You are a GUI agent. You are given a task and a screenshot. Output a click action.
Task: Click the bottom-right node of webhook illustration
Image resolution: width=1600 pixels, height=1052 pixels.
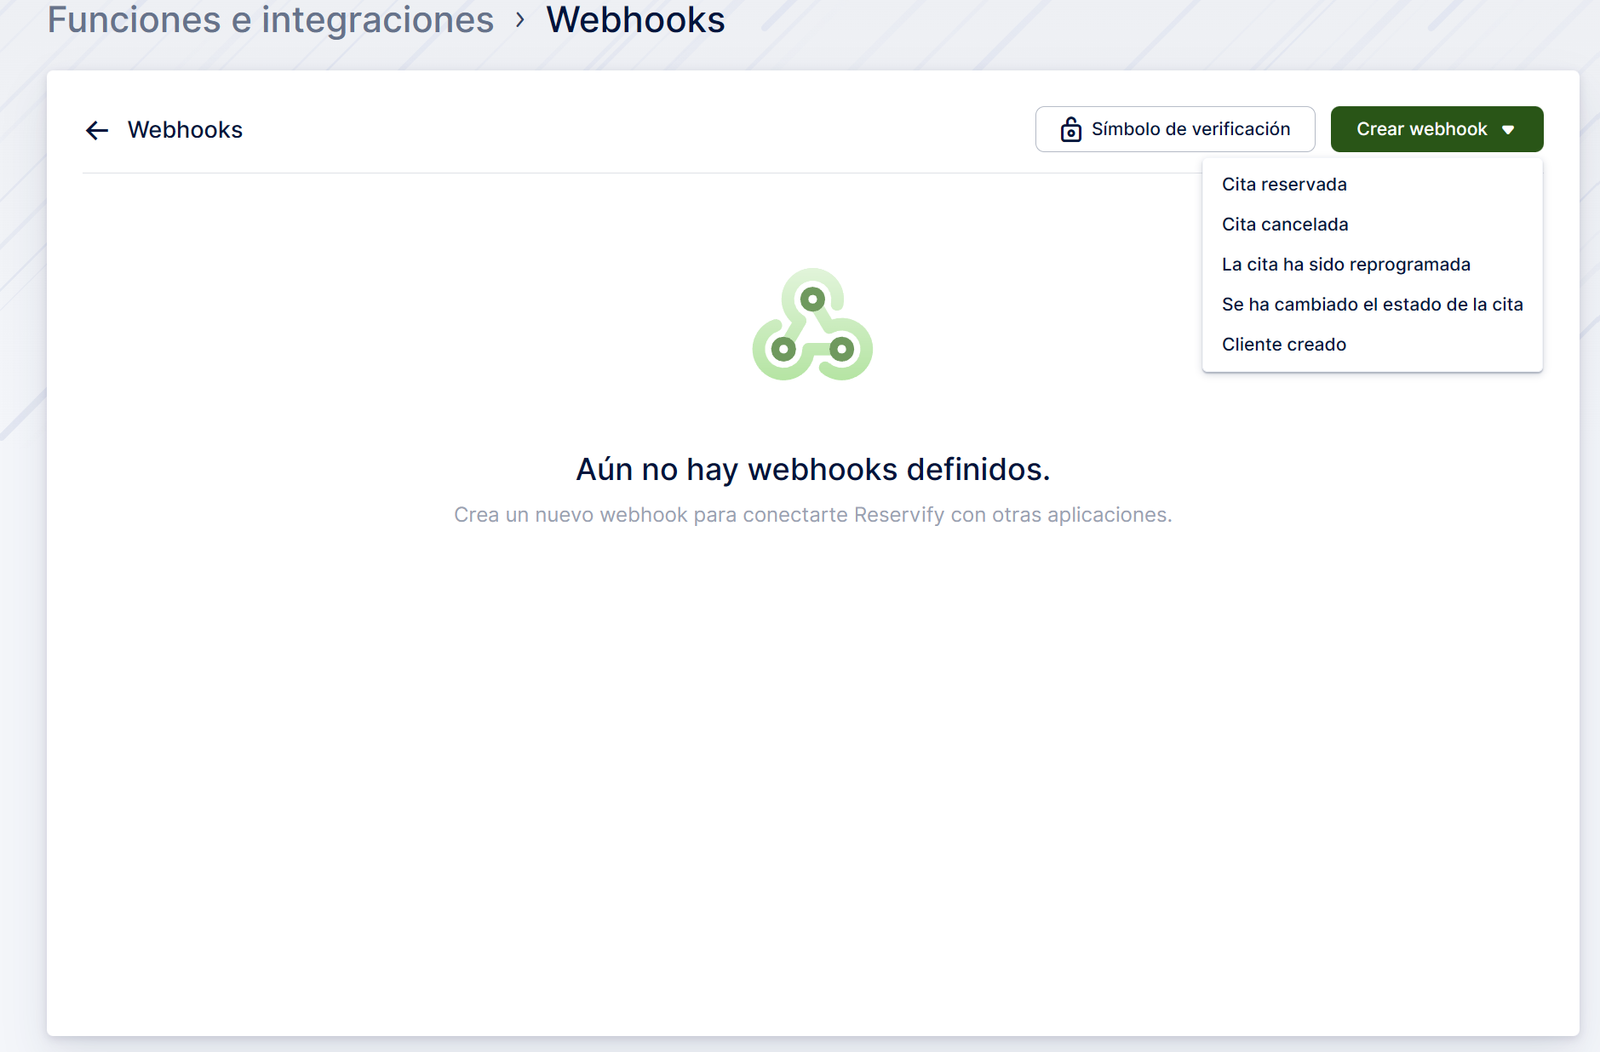pyautogui.click(x=842, y=349)
